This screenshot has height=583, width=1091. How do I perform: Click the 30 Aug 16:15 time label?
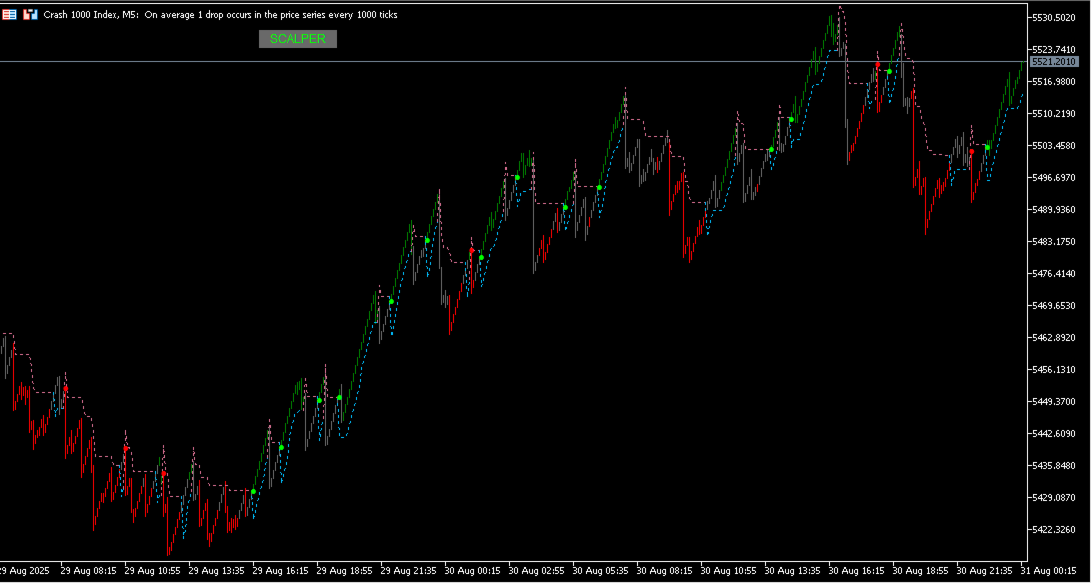(x=857, y=570)
